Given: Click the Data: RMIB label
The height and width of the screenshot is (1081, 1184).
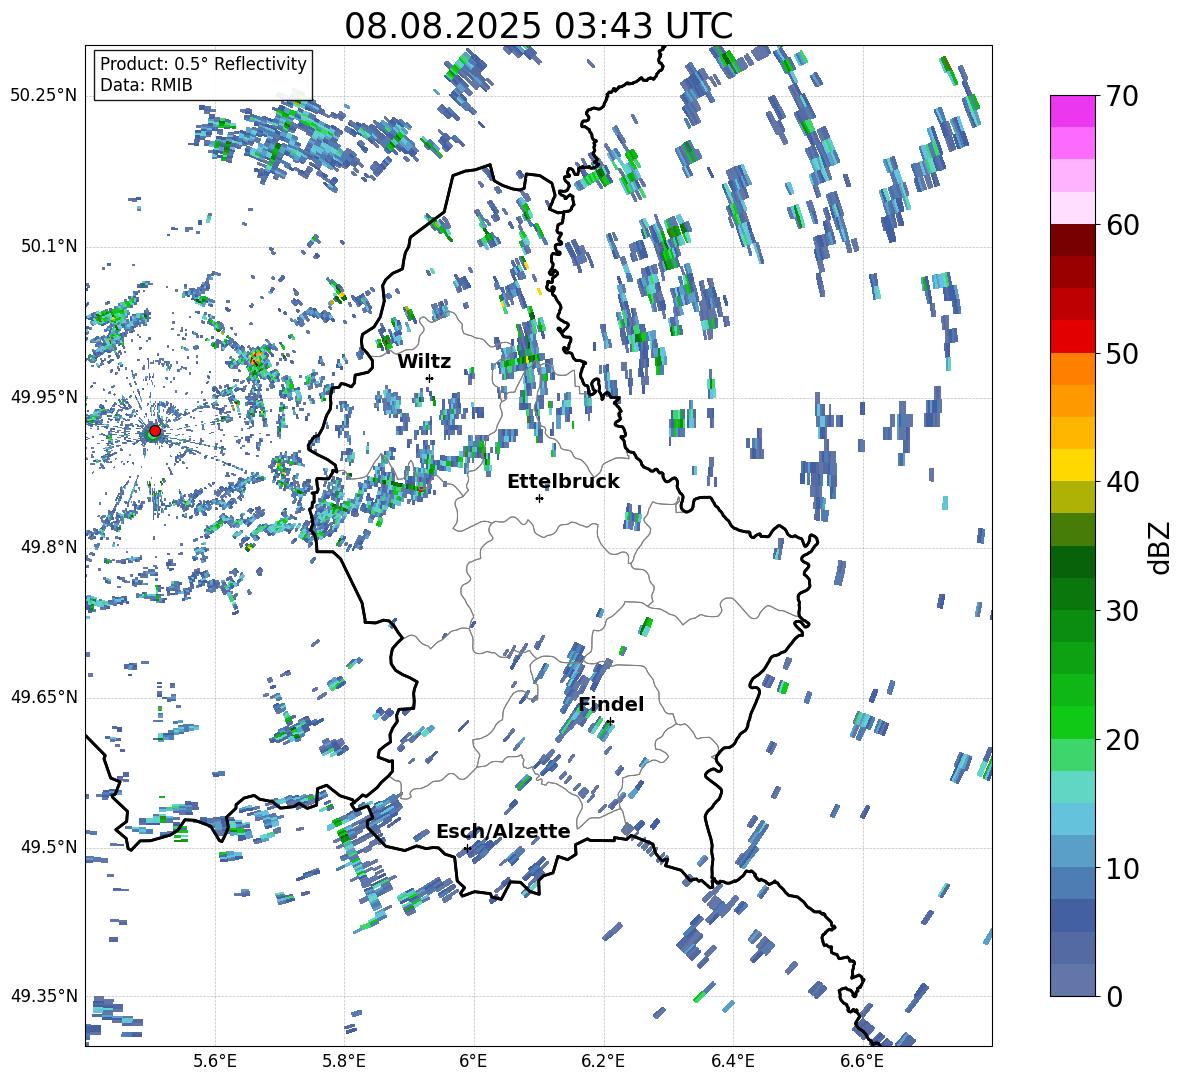Looking at the screenshot, I should point(146,85).
